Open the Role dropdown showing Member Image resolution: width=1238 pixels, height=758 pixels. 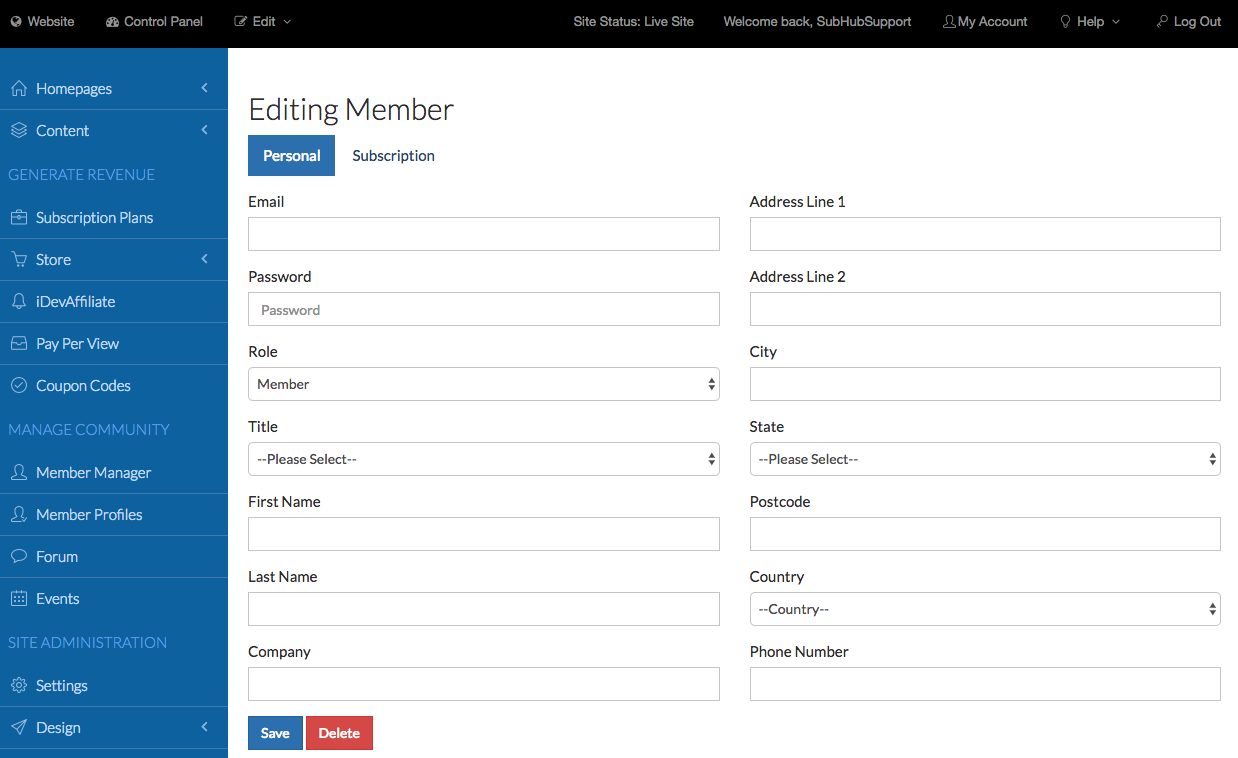[x=484, y=384]
